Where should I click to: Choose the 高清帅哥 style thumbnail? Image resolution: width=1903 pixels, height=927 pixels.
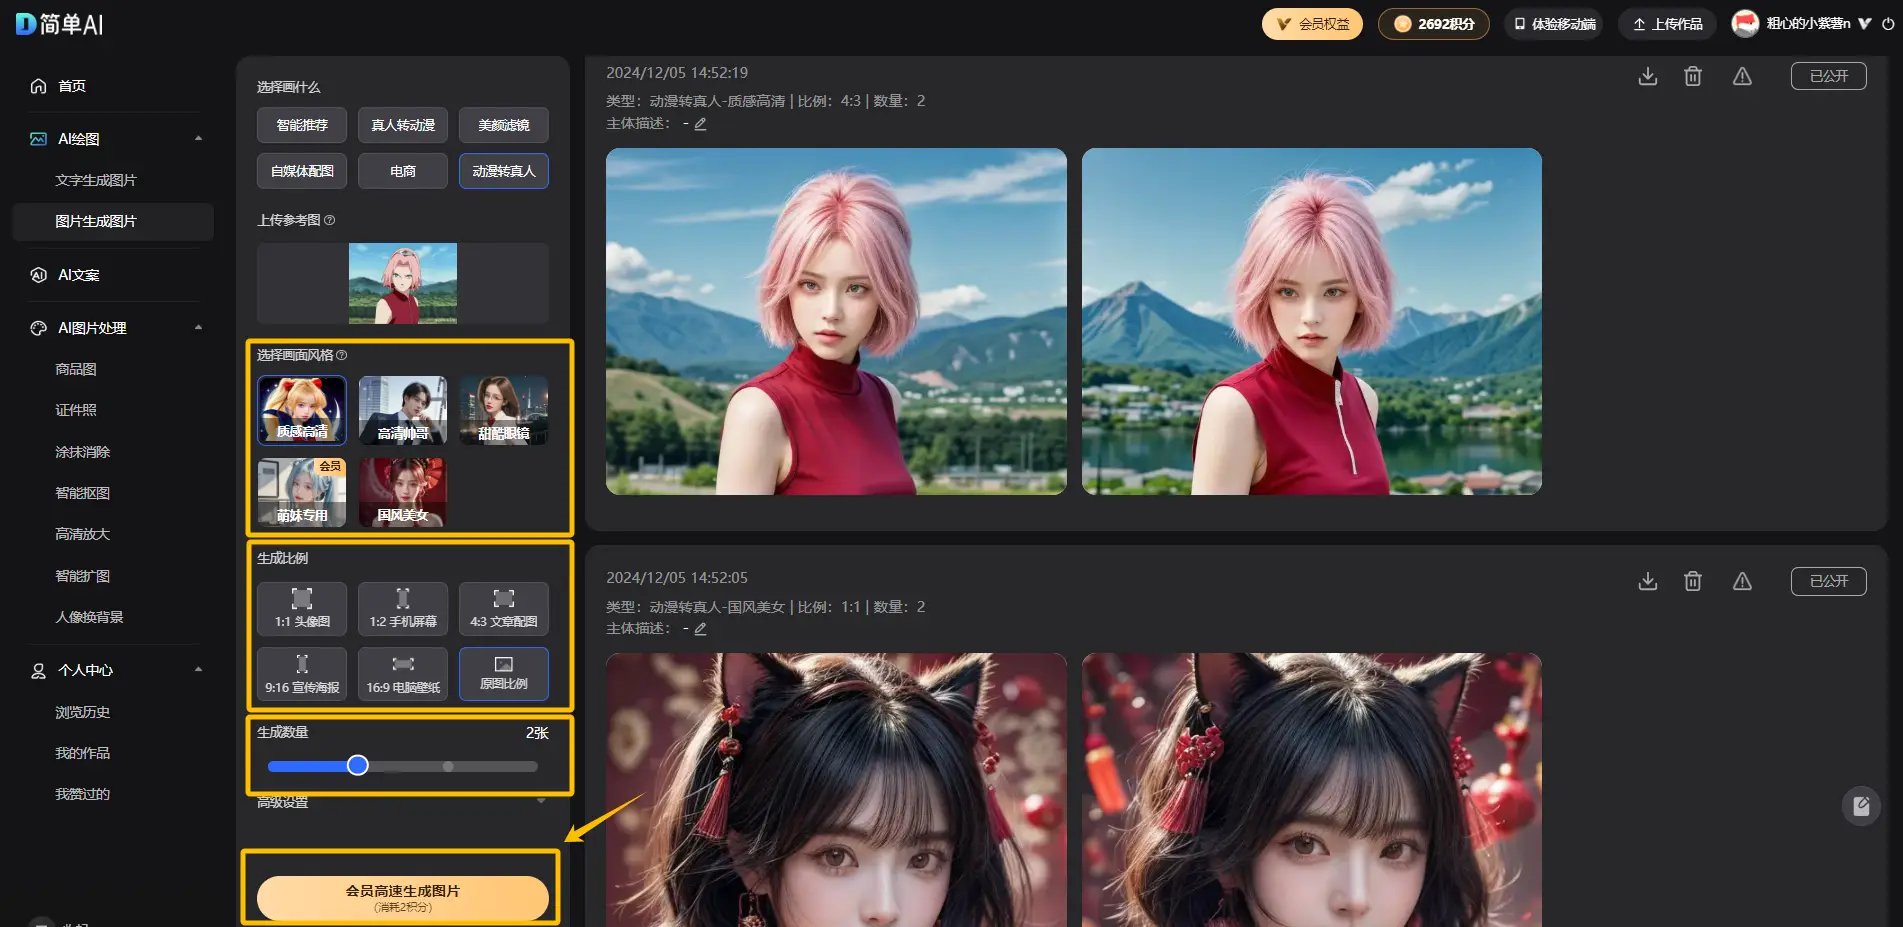coord(403,410)
